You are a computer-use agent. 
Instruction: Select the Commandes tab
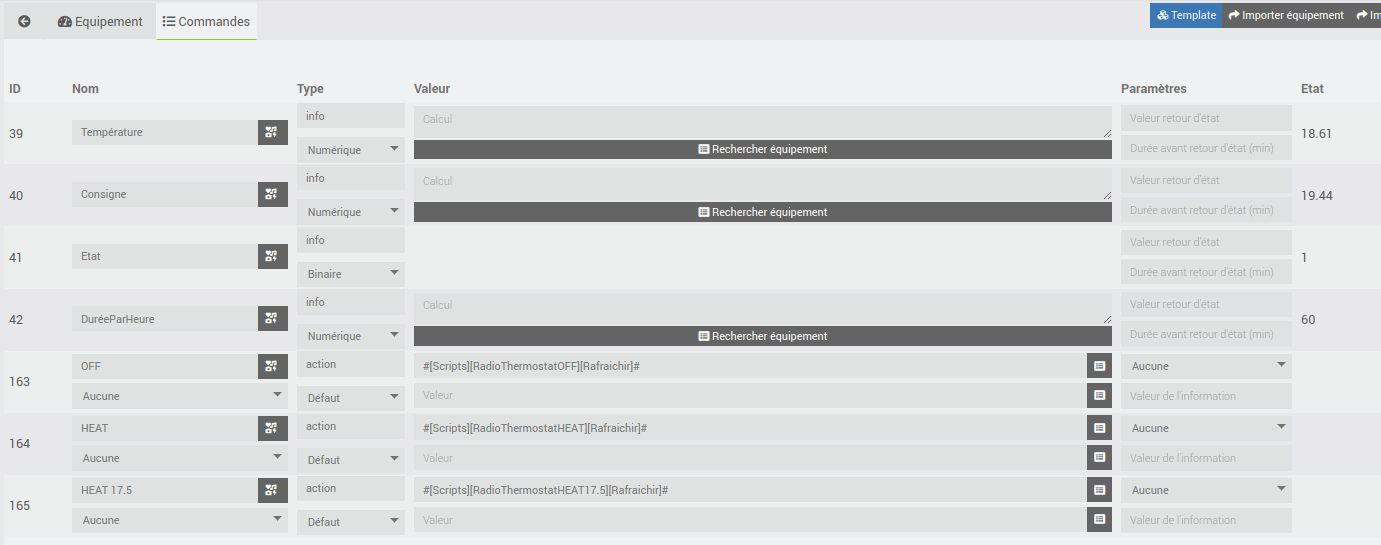point(206,21)
